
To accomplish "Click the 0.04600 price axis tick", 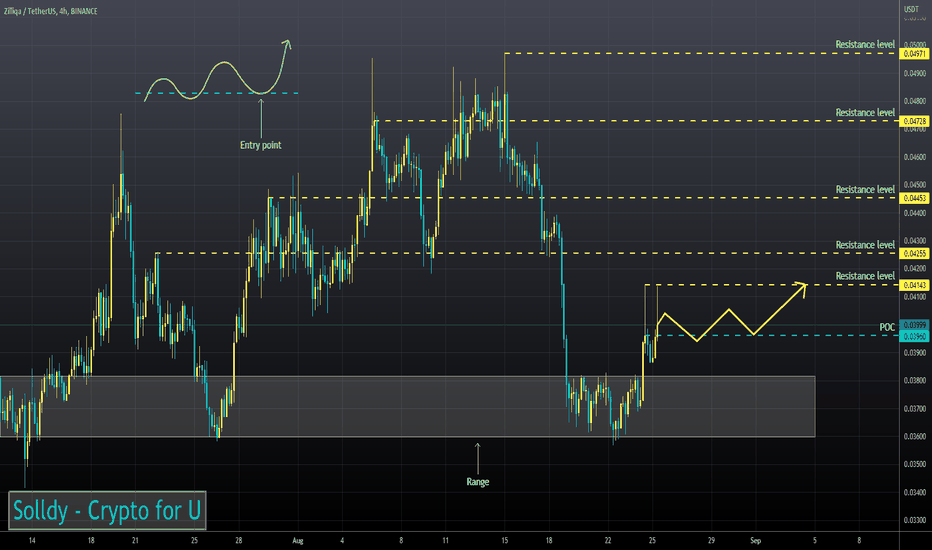I will click(915, 157).
